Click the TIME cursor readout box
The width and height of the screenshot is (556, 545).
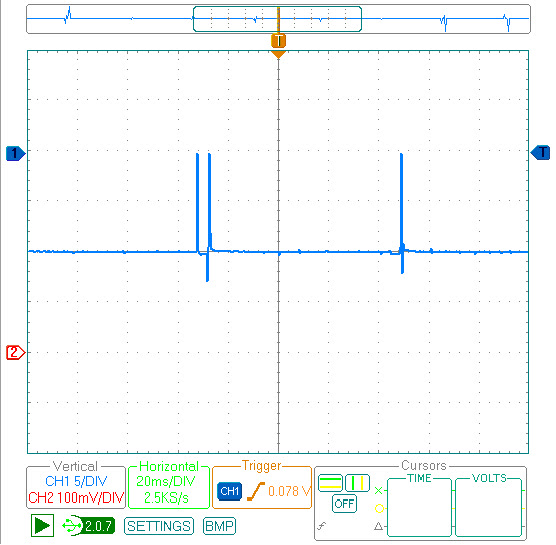pos(419,507)
